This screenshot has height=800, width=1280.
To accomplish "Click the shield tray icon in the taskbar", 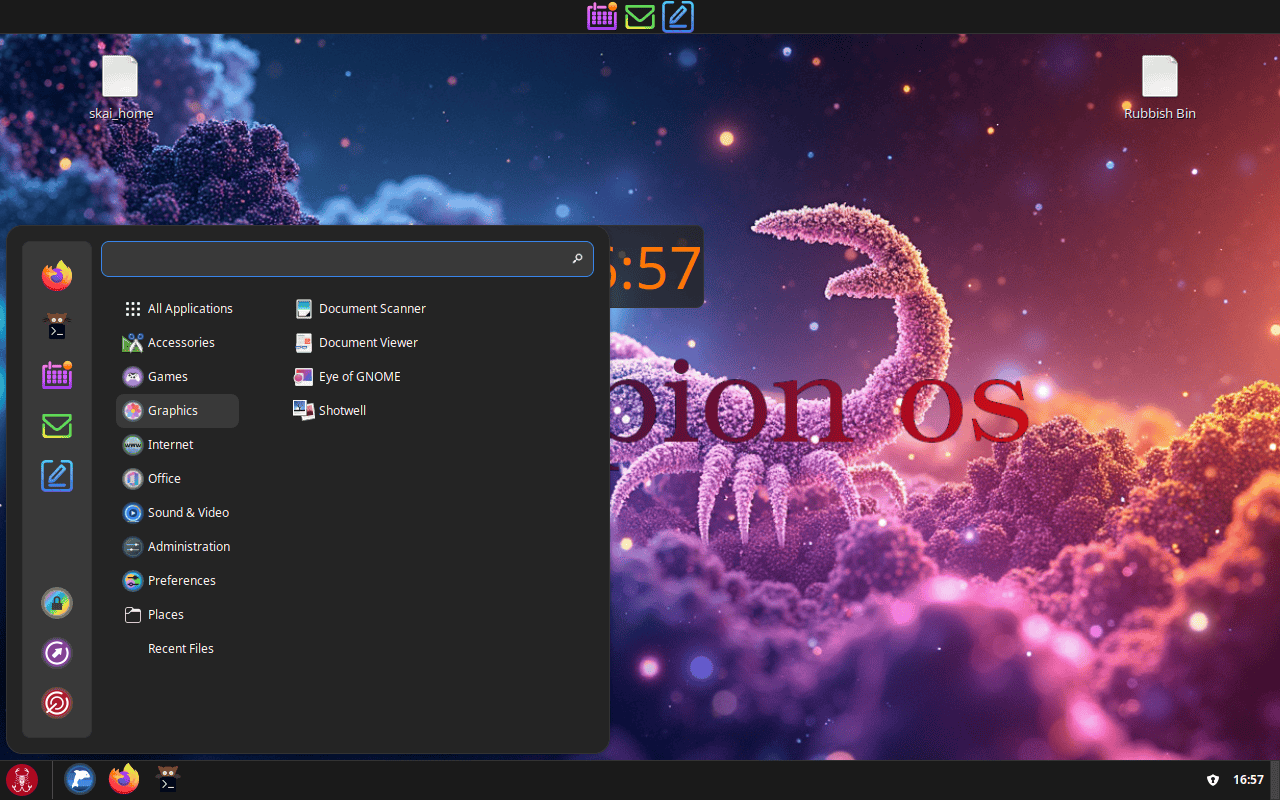I will tap(1213, 780).
